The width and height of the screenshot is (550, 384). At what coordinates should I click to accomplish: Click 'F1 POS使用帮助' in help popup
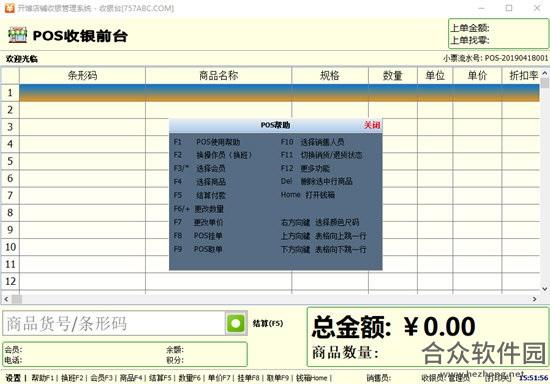point(207,142)
